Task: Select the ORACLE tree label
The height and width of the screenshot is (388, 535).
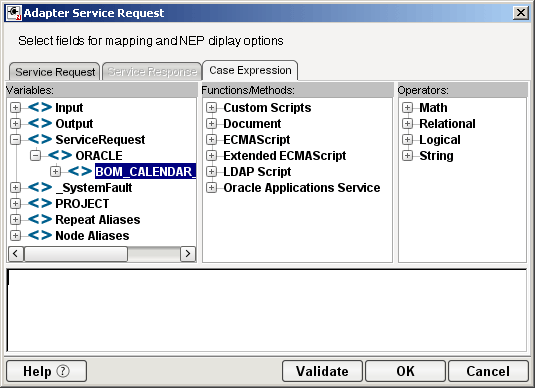Action: click(99, 155)
